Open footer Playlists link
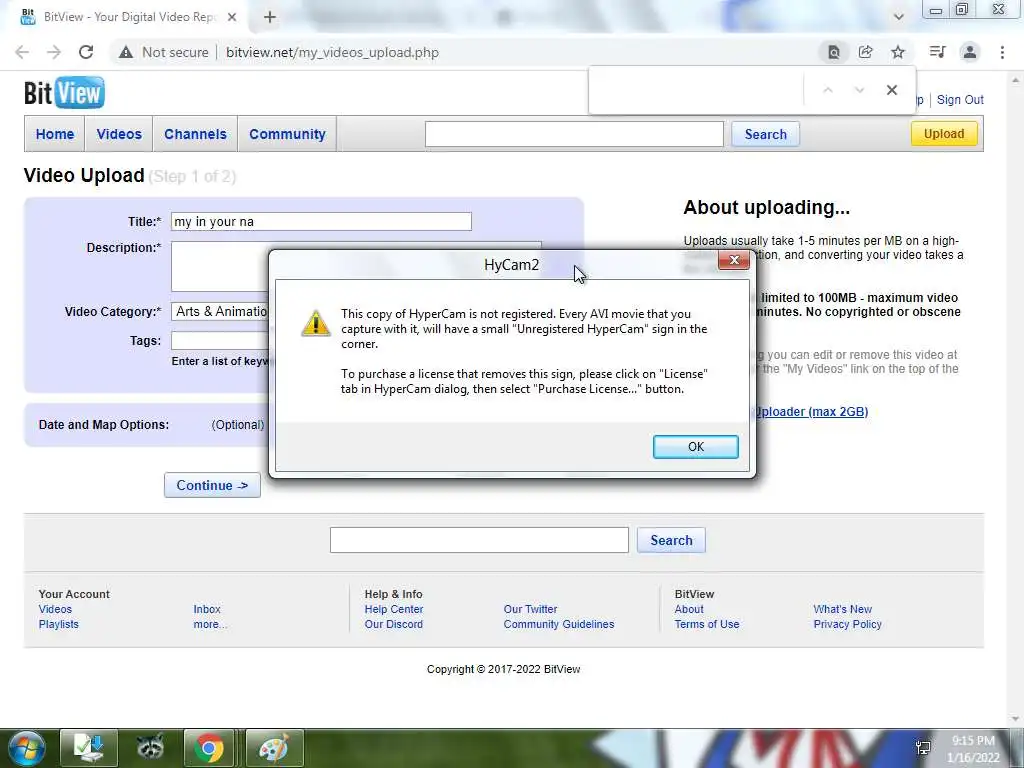The width and height of the screenshot is (1024, 768). click(x=59, y=624)
